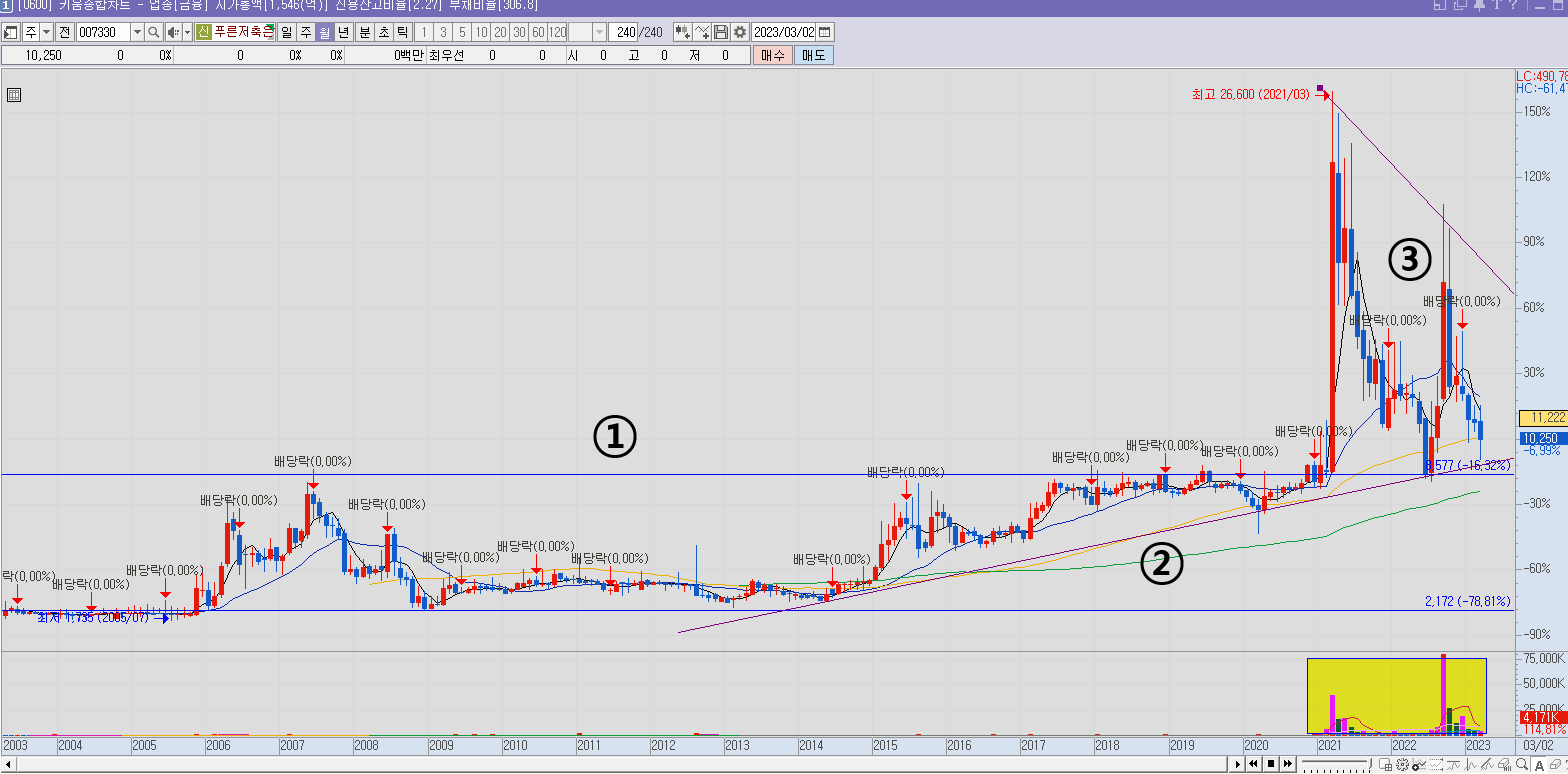1568x774 pixels.
Task: Open the stock code 007330 dropdown arrow
Action: click(137, 32)
